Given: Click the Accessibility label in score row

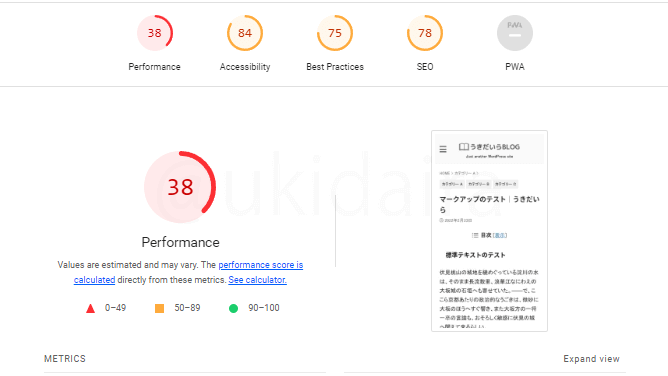Looking at the screenshot, I should click(245, 67).
